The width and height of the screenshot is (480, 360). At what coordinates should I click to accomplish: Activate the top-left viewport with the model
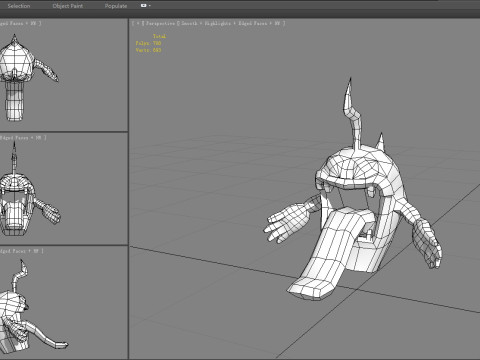(63, 75)
